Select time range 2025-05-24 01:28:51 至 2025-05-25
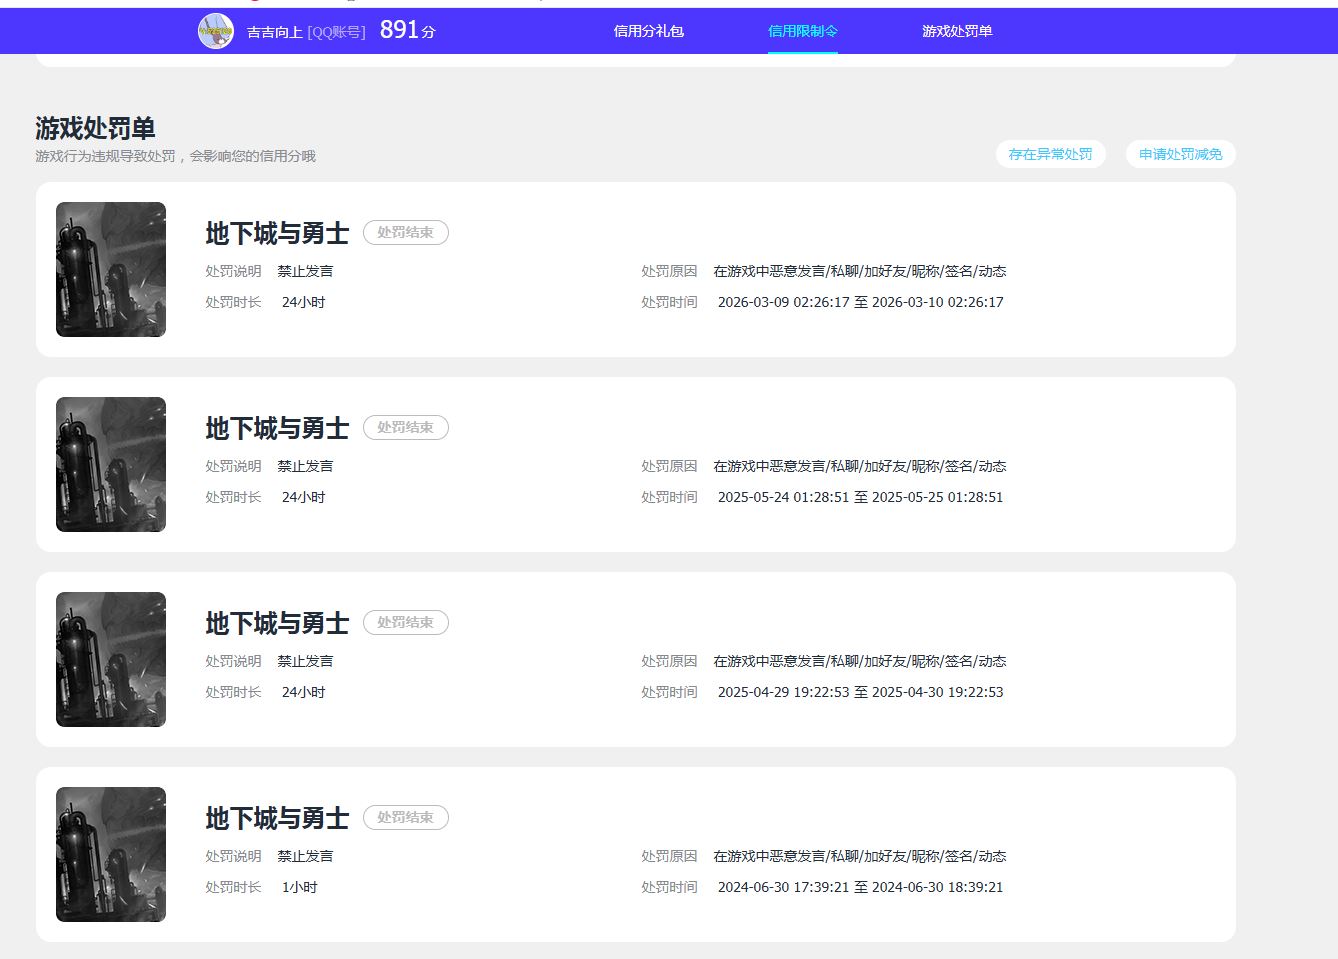Screen dimensions: 1338x959 [x=860, y=497]
